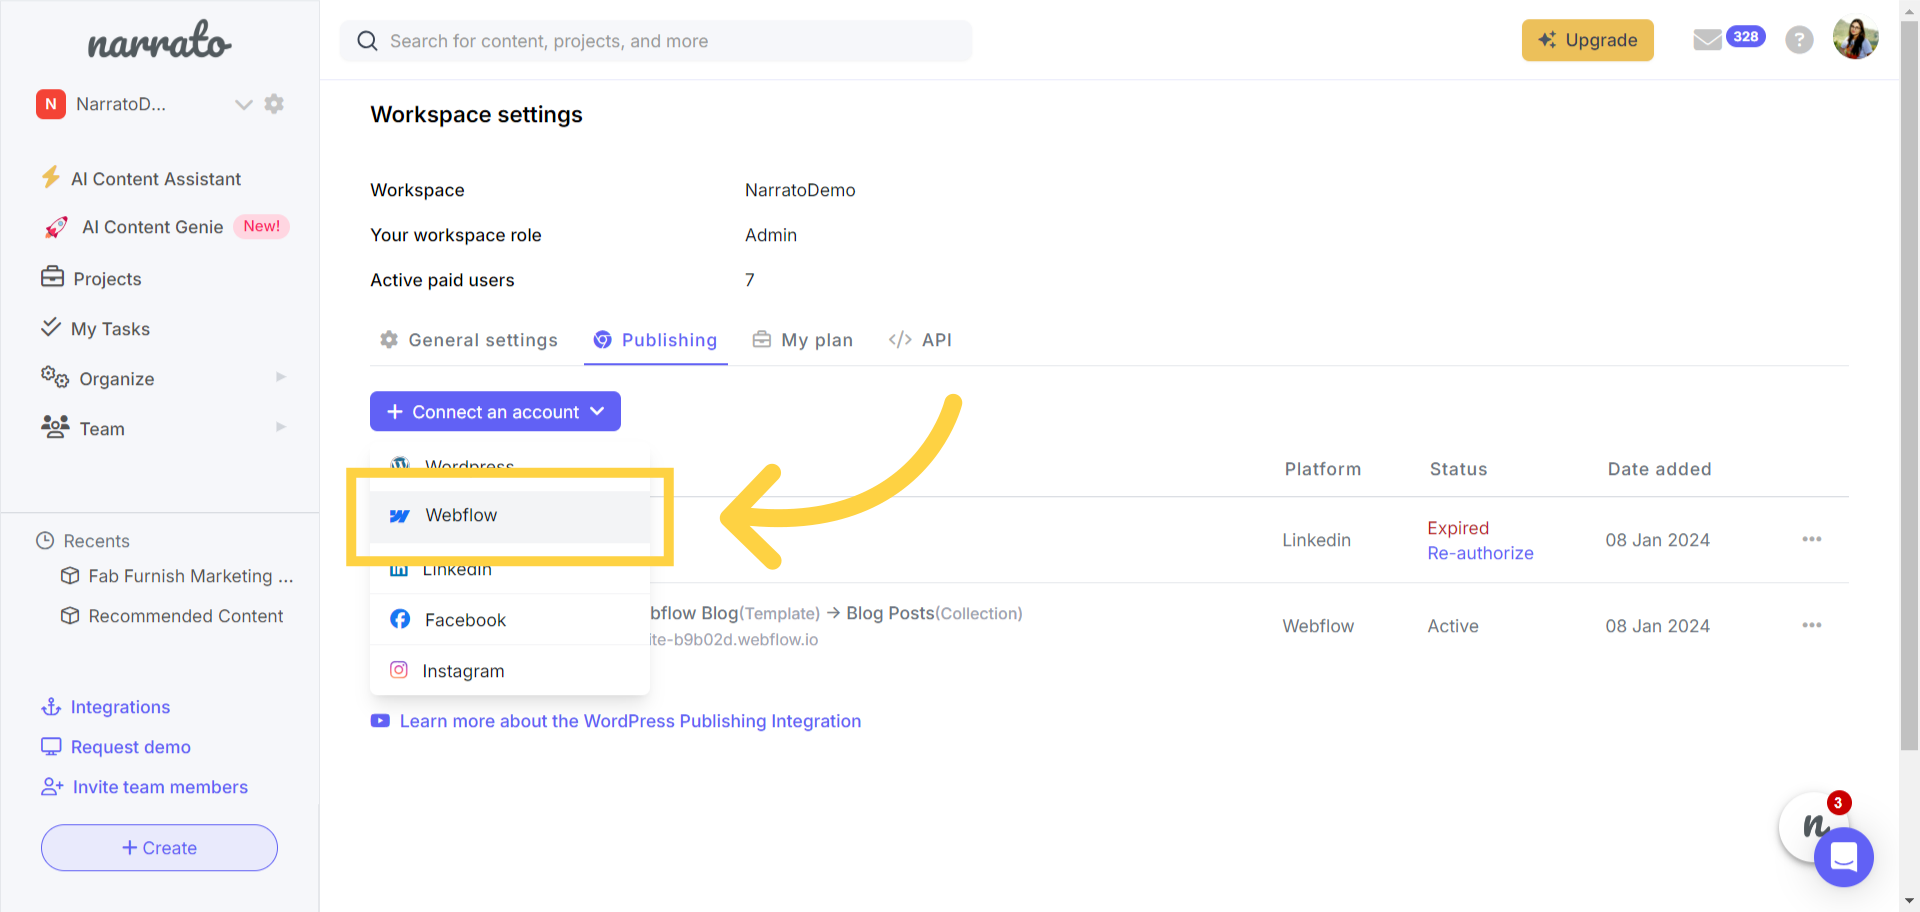Click the Team people icon
1920x912 pixels.
coord(55,427)
